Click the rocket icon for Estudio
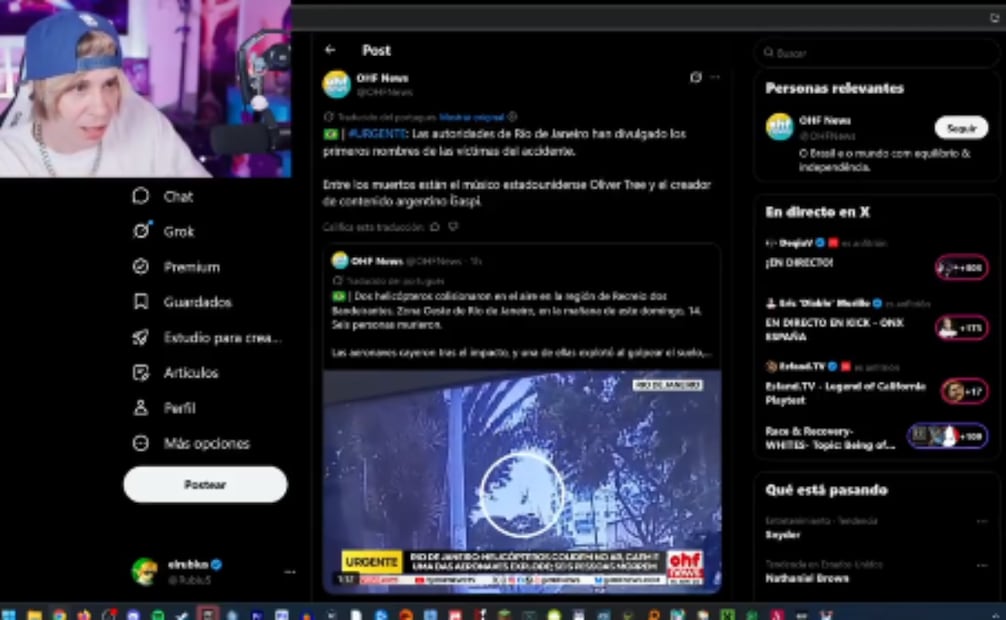The width and height of the screenshot is (1006, 620). click(x=141, y=337)
